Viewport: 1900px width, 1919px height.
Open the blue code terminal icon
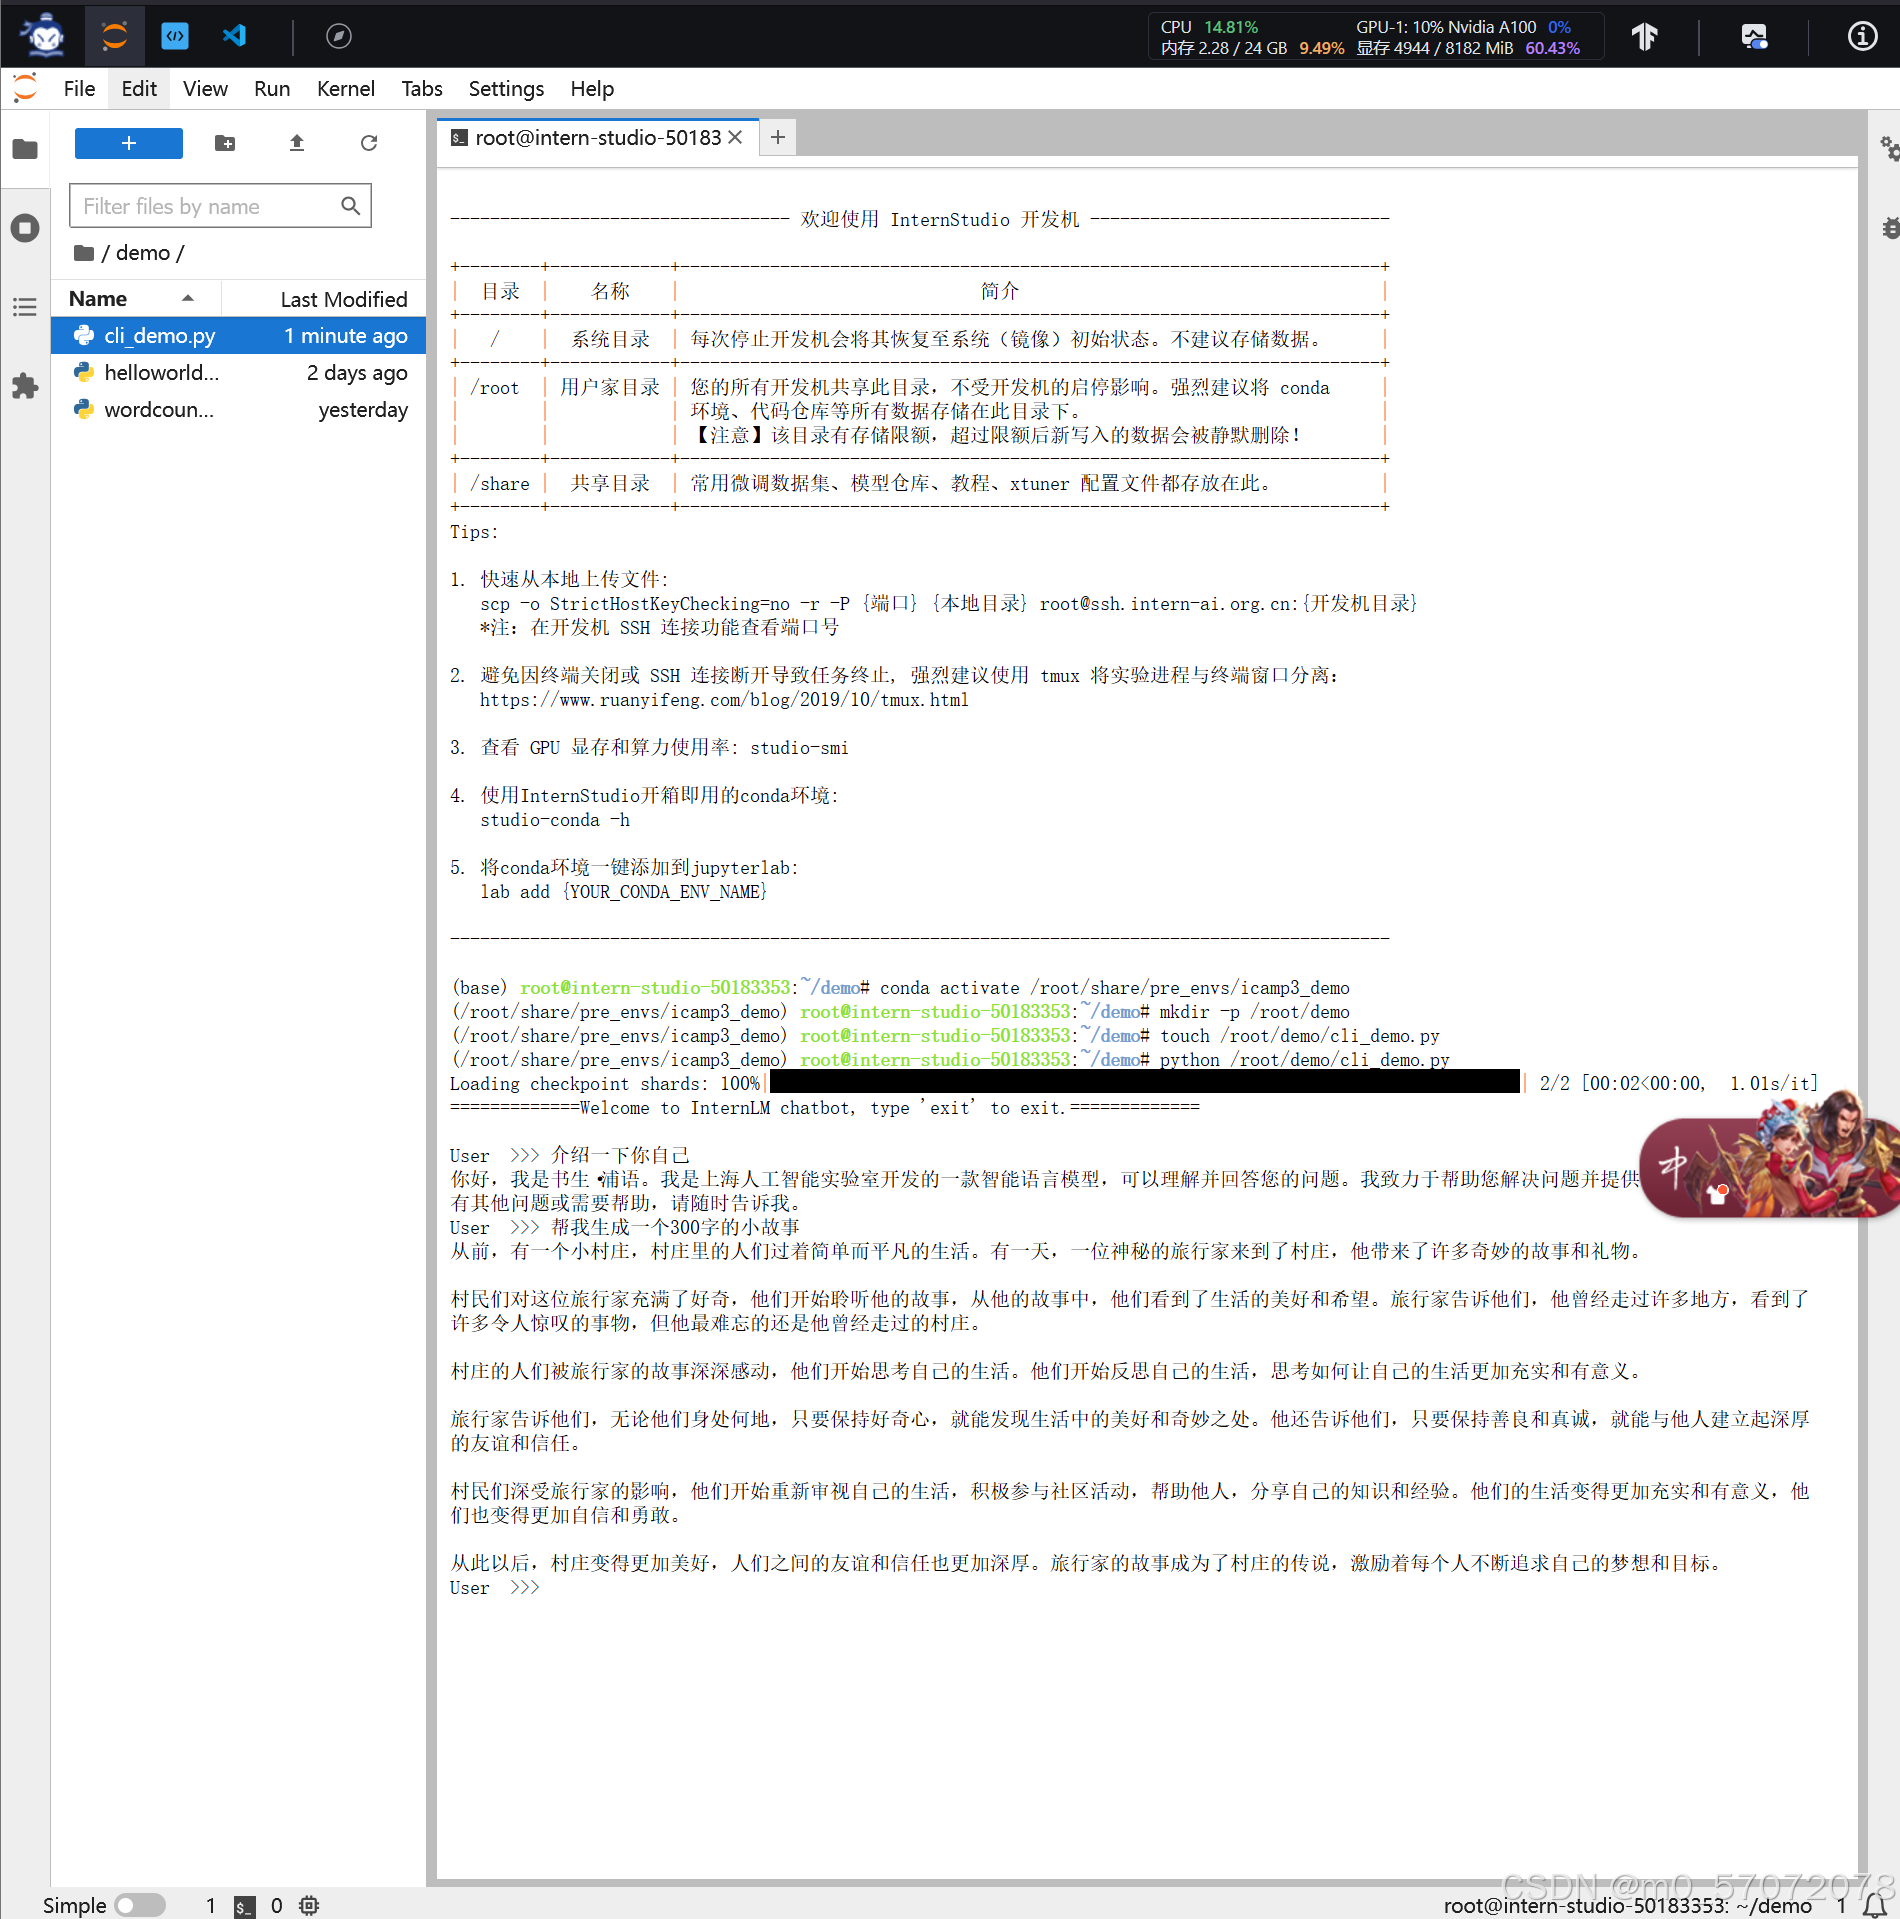[175, 36]
